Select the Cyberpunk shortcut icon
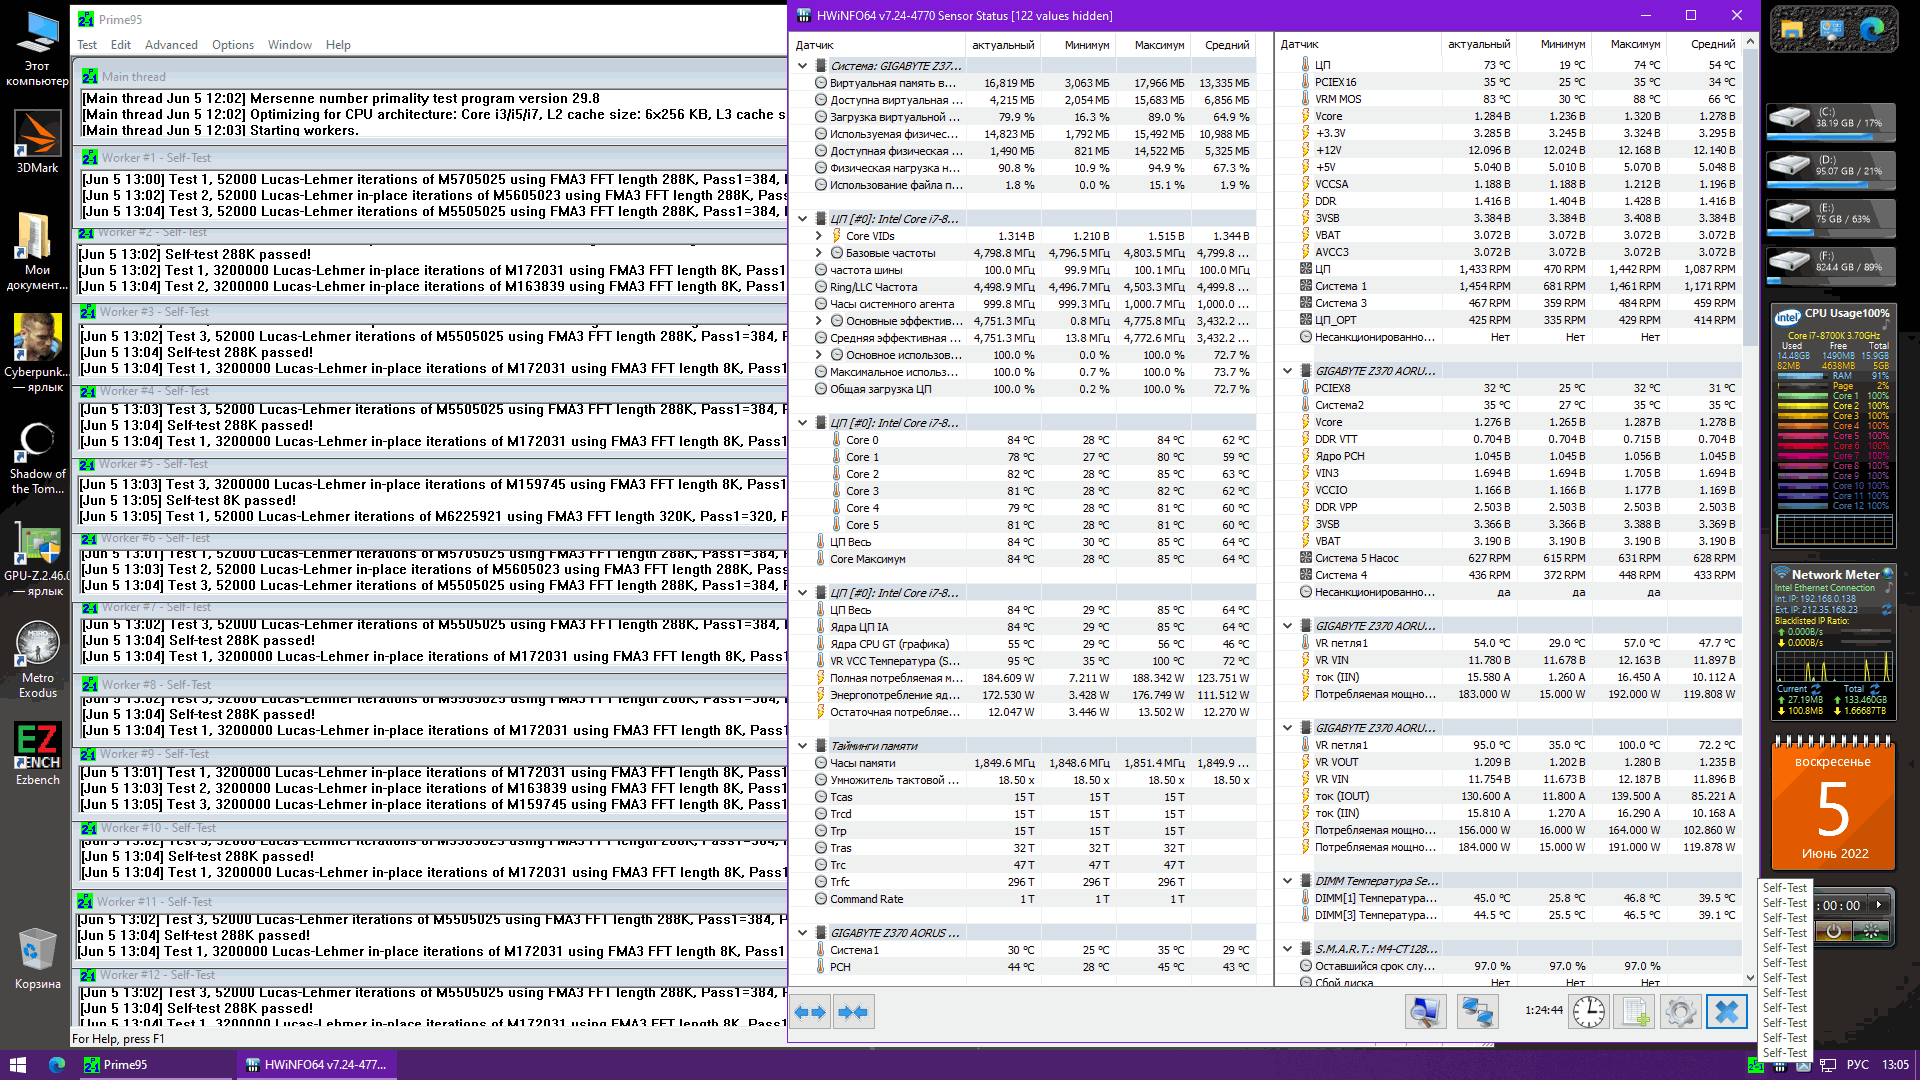 pos(37,352)
